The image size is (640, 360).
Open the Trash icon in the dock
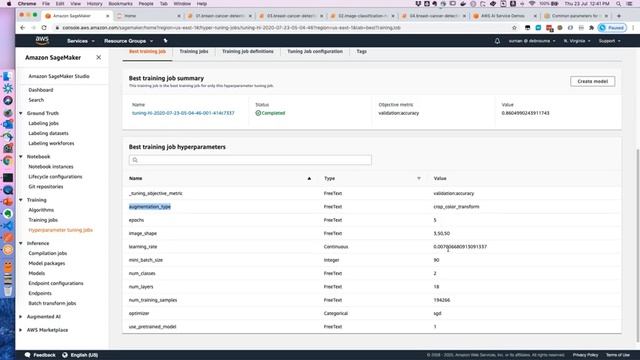click(8, 290)
